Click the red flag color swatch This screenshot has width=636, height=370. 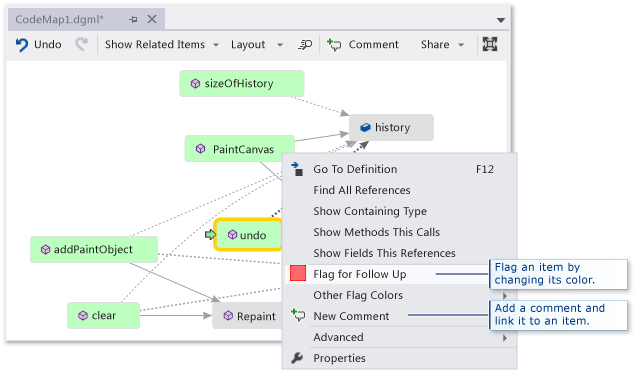click(x=298, y=273)
